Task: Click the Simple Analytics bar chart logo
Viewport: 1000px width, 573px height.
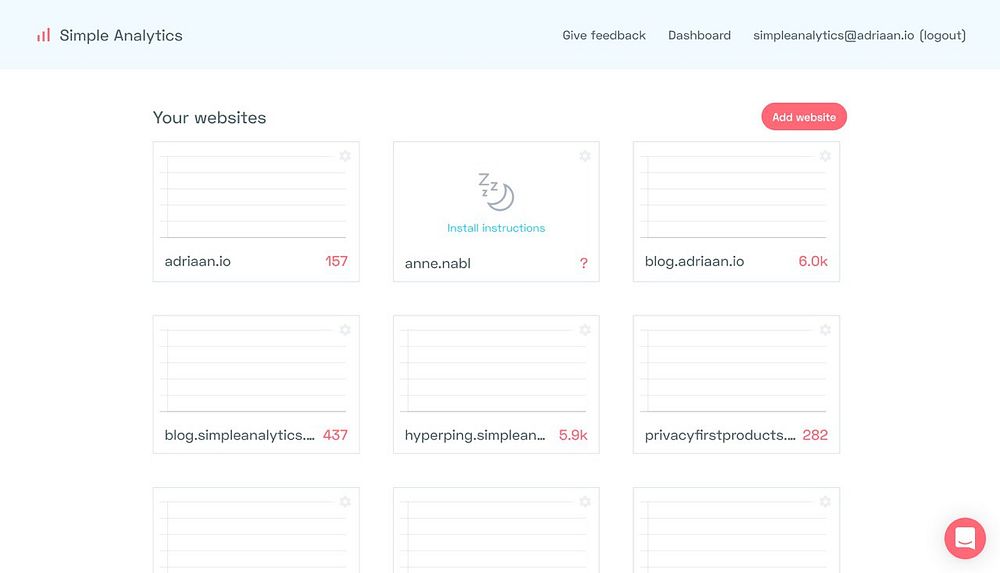Action: point(43,35)
